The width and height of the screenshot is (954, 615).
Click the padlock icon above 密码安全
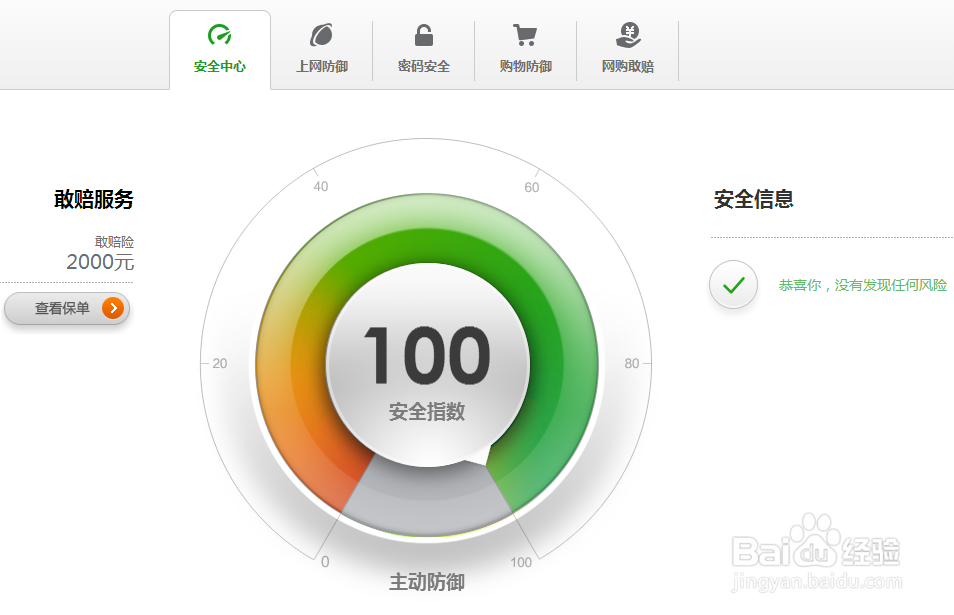pyautogui.click(x=423, y=35)
